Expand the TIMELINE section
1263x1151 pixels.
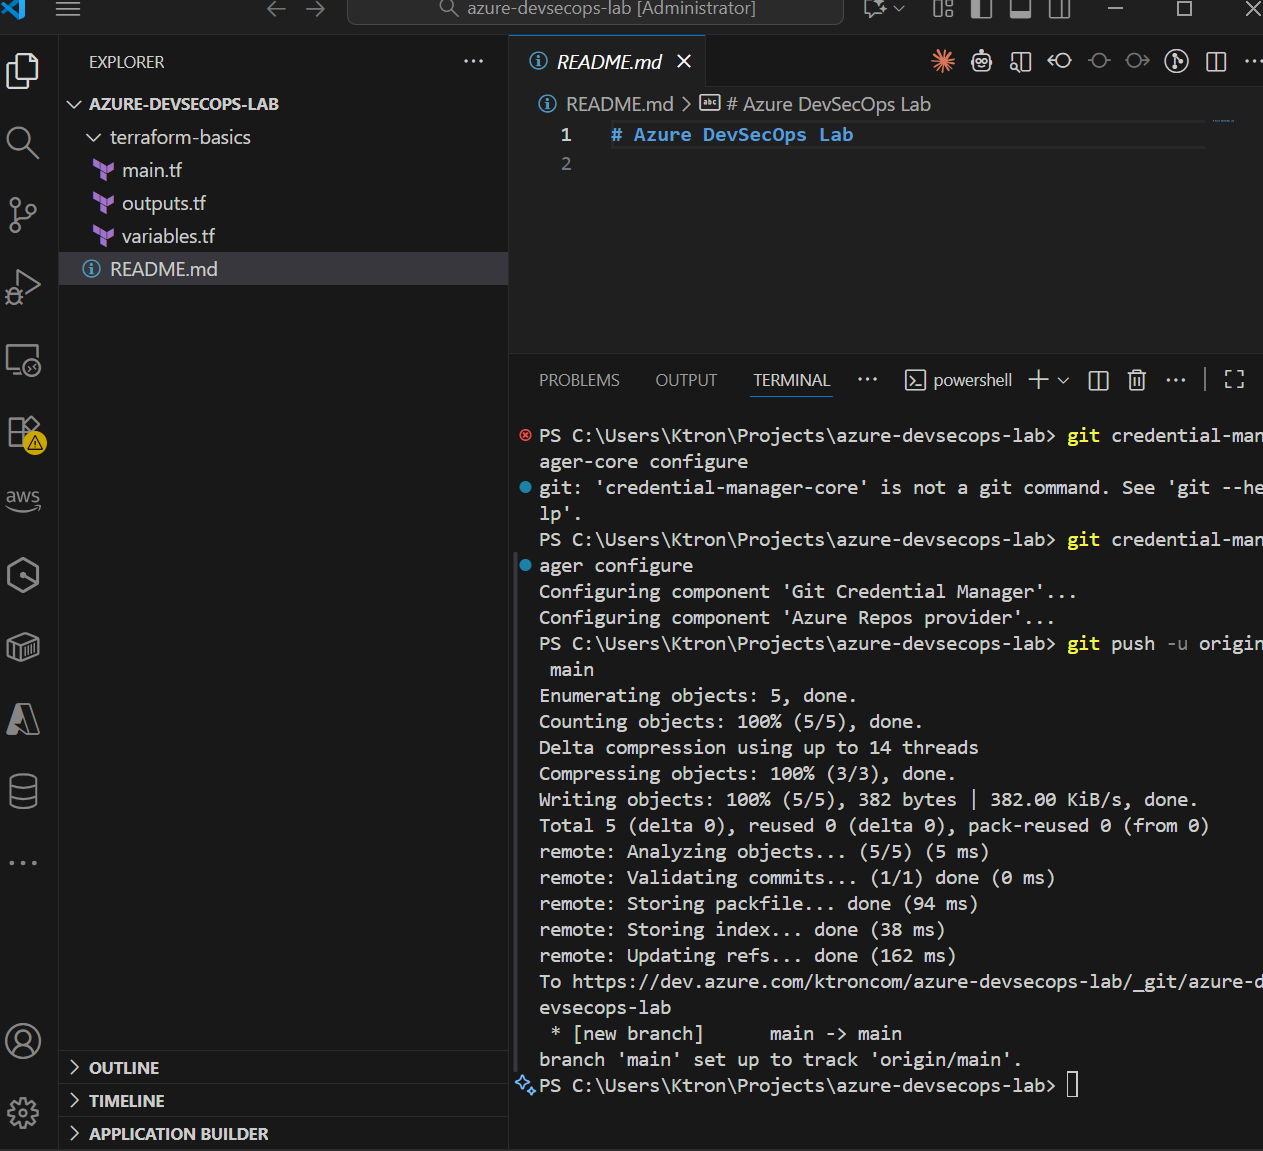(126, 1101)
